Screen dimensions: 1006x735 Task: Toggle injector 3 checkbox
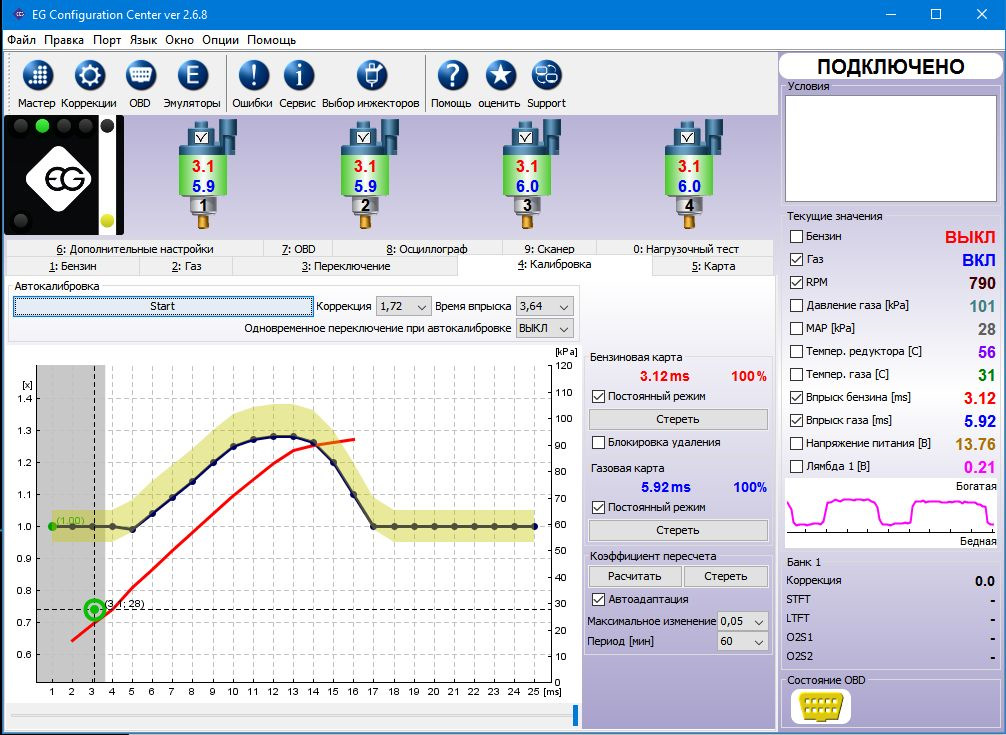[x=525, y=137]
